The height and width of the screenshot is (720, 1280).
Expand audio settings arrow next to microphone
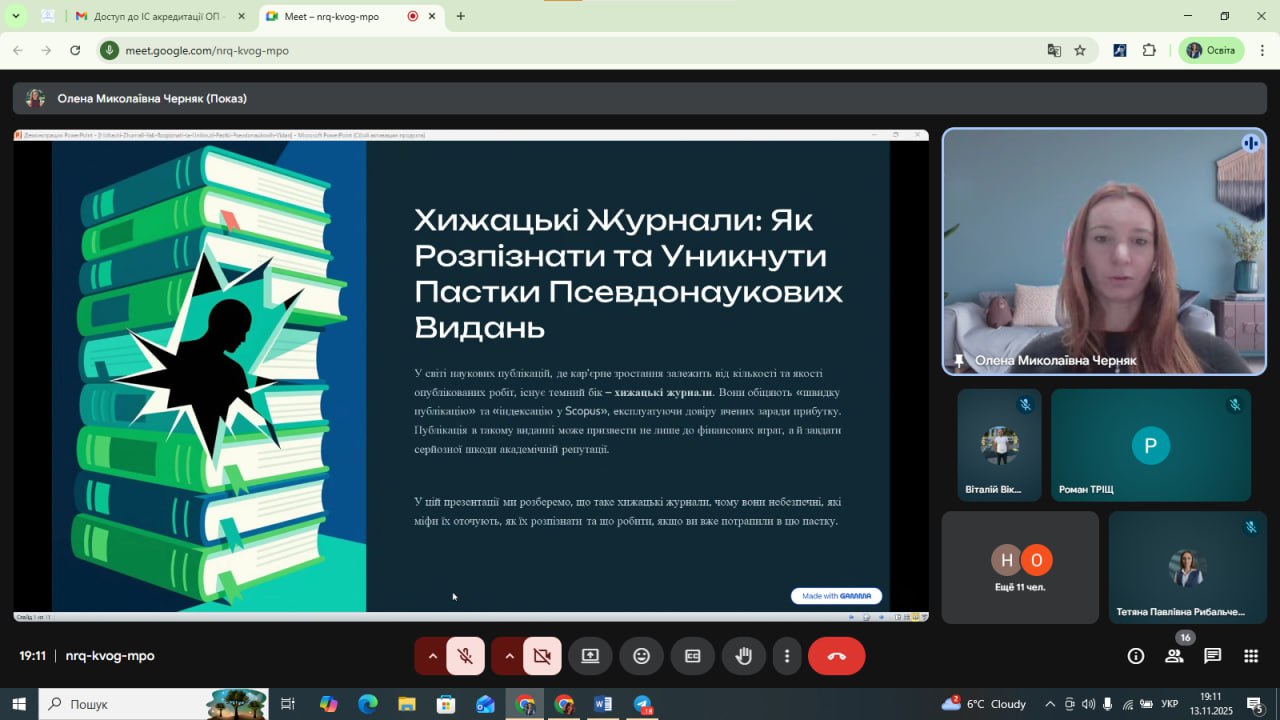tap(432, 656)
